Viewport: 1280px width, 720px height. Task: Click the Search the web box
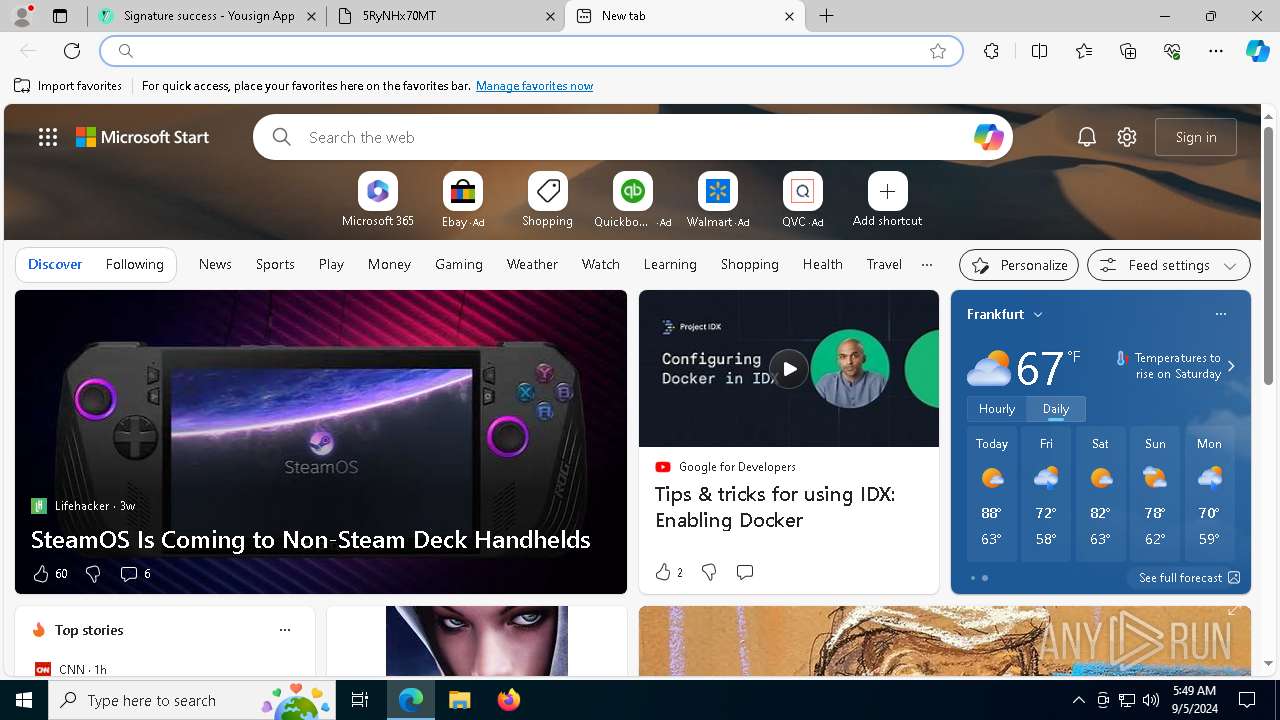(x=633, y=137)
